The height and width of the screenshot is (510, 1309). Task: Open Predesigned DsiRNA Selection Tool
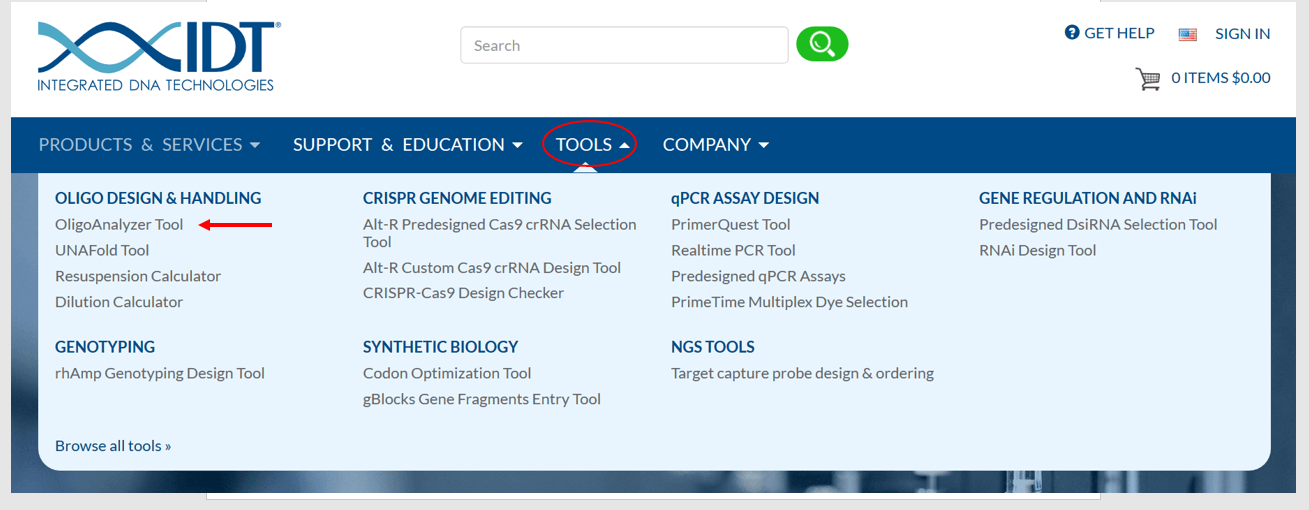(1098, 224)
